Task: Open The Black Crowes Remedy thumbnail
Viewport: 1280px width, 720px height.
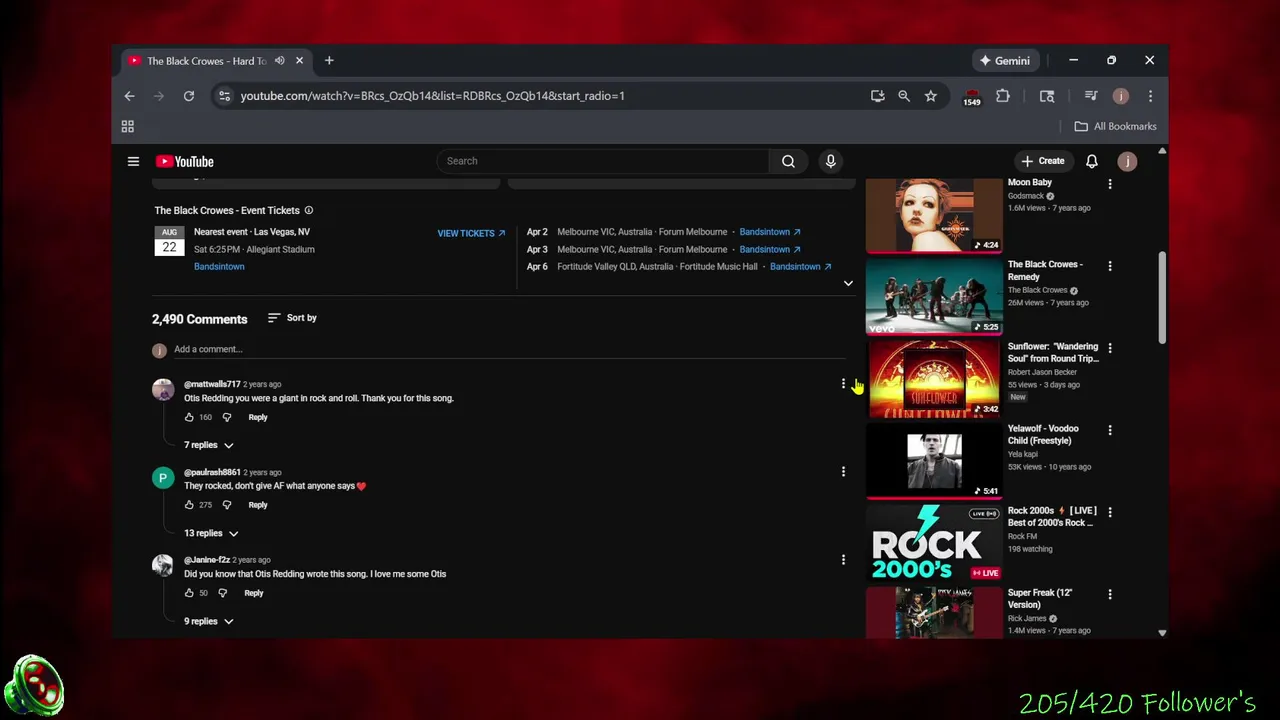Action: click(x=934, y=296)
